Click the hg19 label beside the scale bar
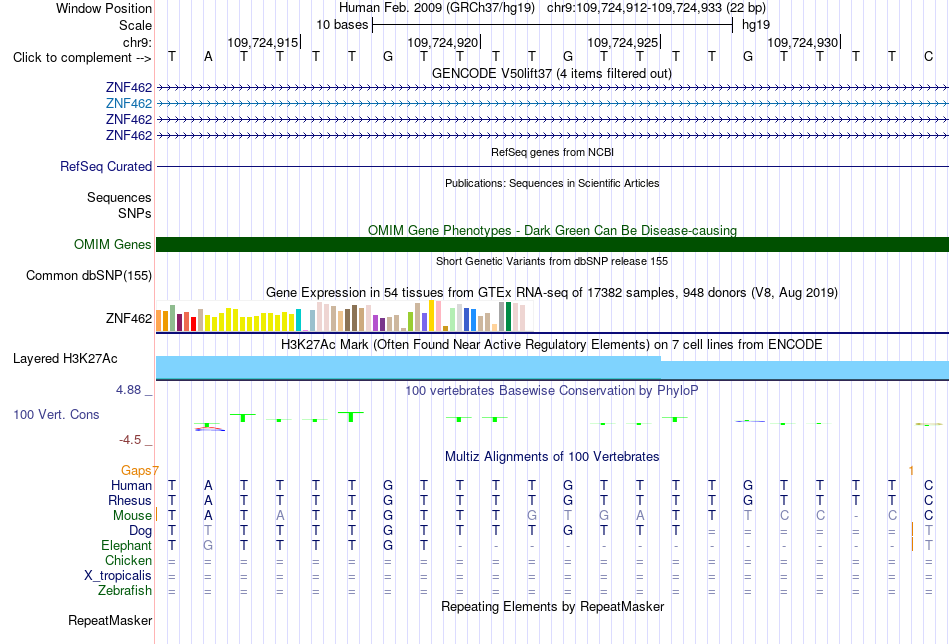950x644 pixels. (x=756, y=25)
